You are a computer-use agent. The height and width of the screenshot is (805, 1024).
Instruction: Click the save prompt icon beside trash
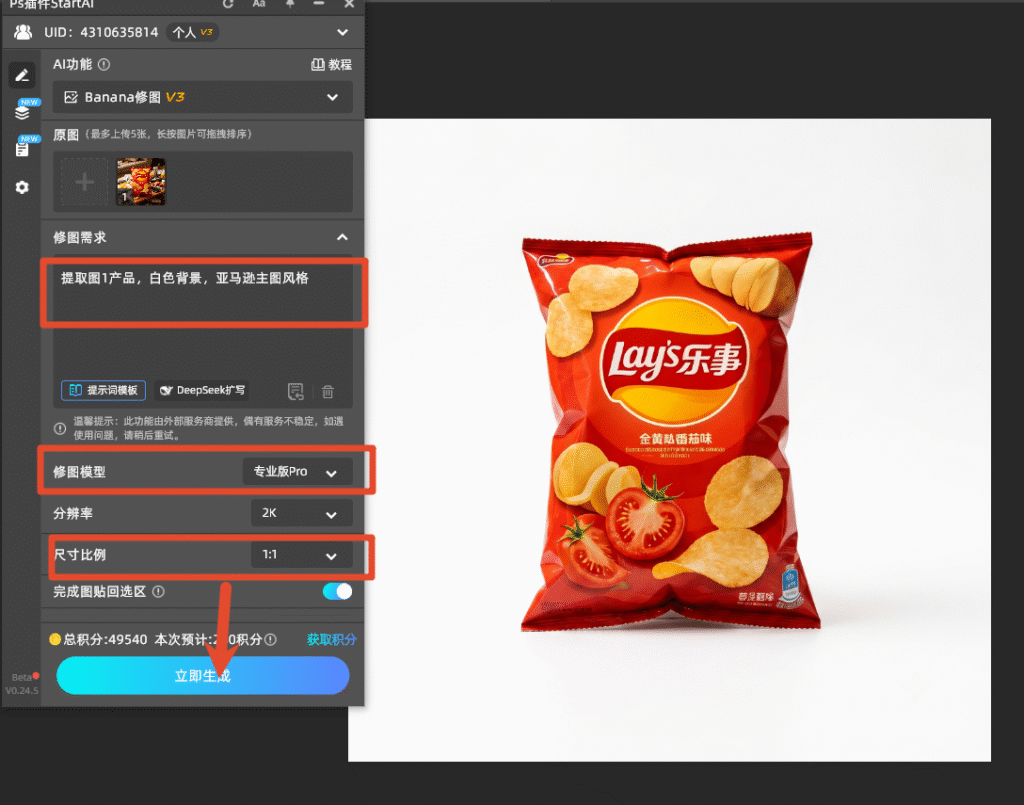296,391
